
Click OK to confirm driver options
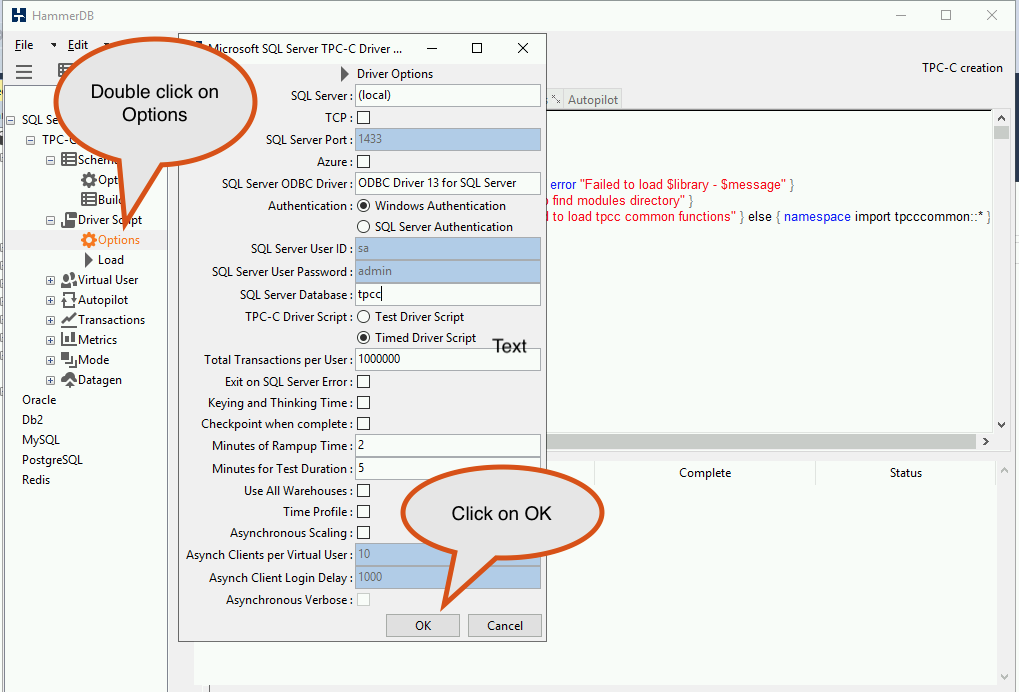[x=423, y=625]
